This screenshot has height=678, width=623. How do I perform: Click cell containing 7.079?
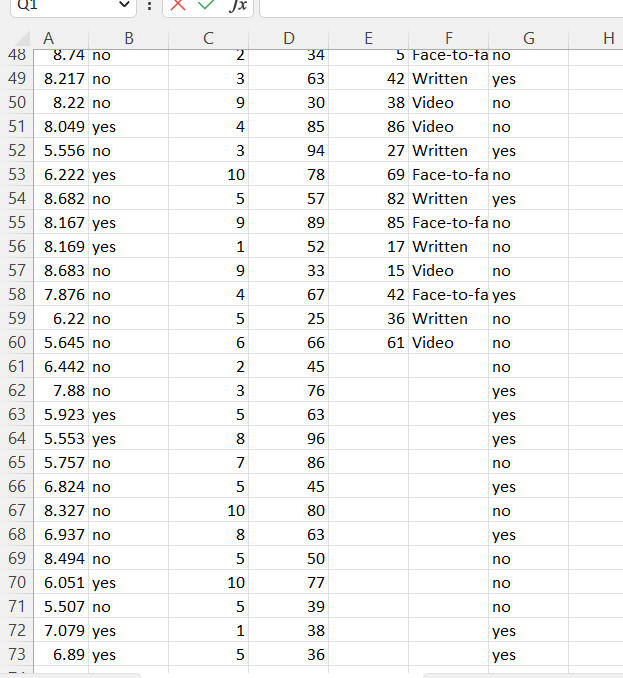pos(61,630)
